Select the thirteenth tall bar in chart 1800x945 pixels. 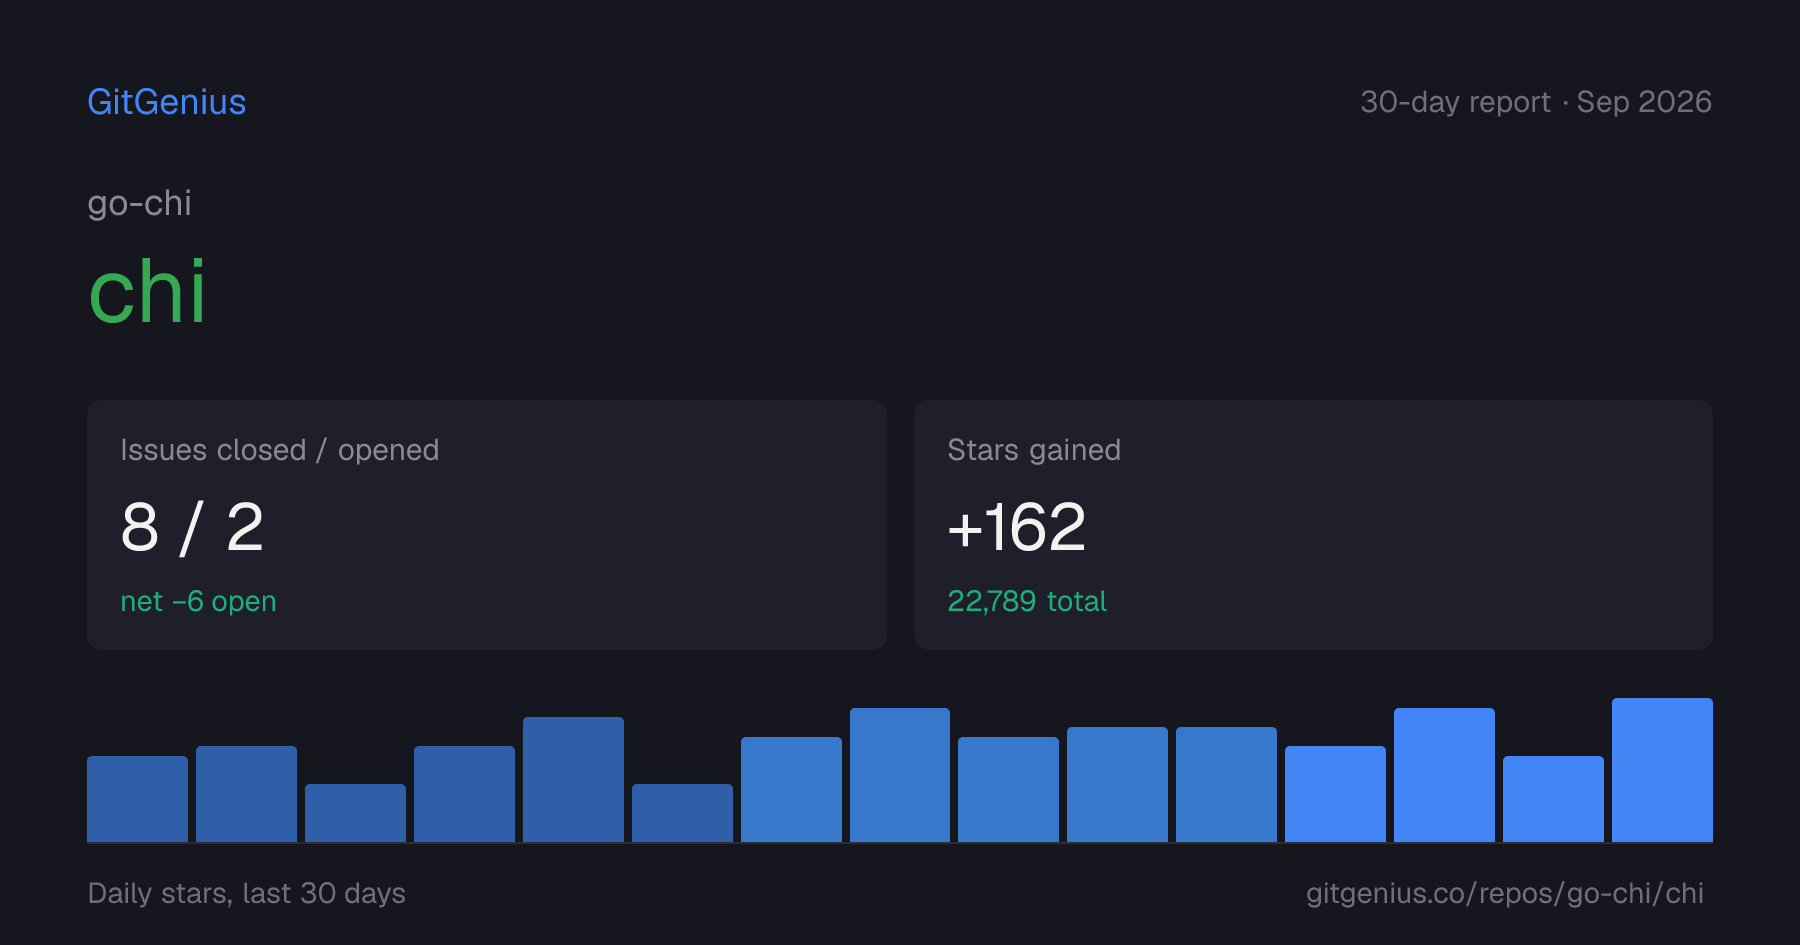(x=1444, y=775)
